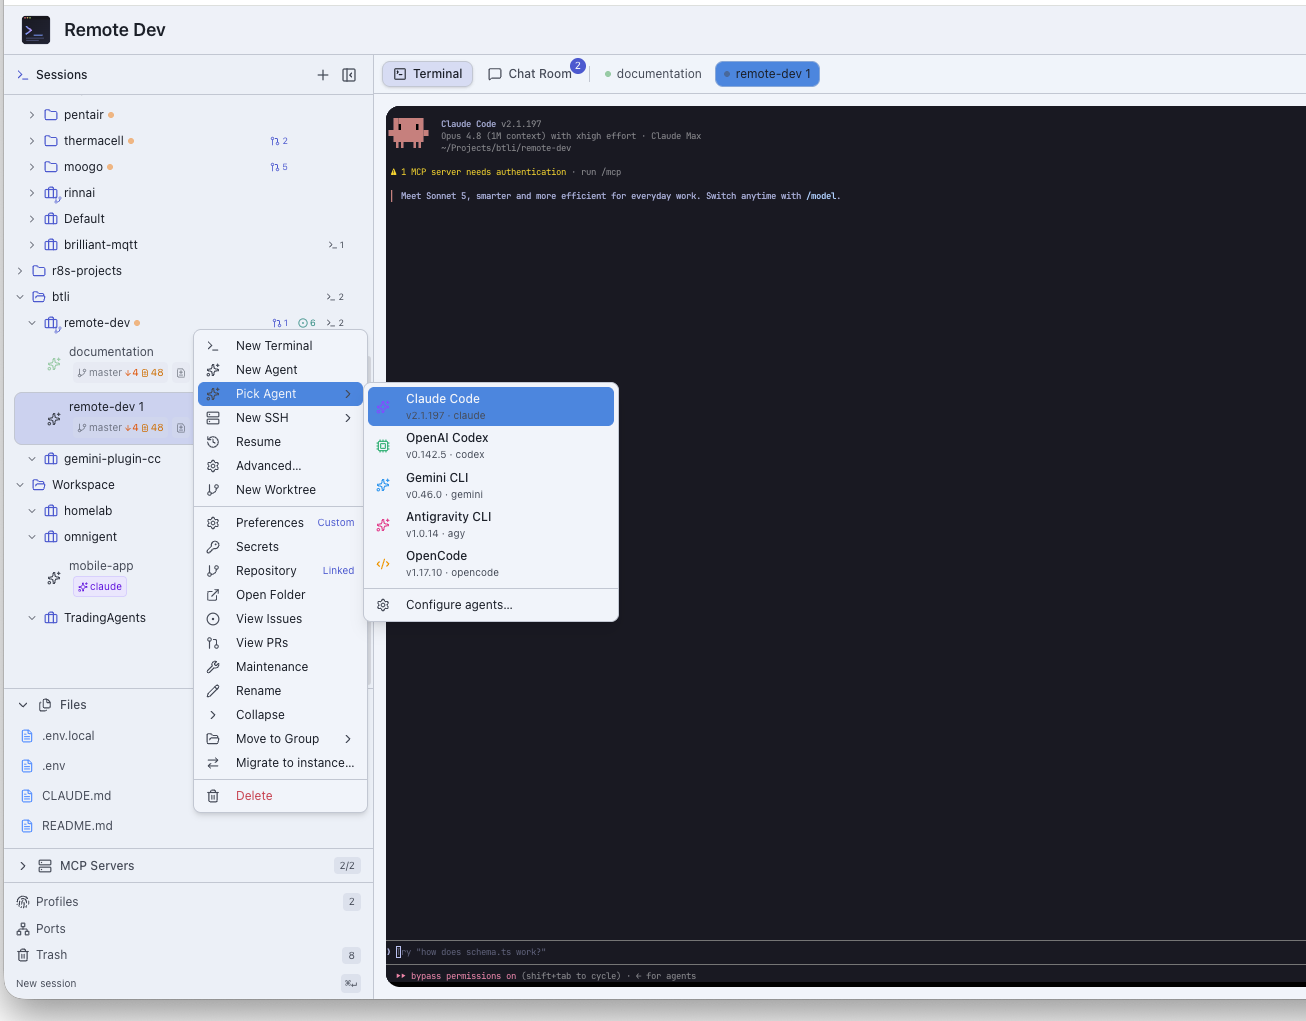Click New Terminal in context menu

click(280, 346)
